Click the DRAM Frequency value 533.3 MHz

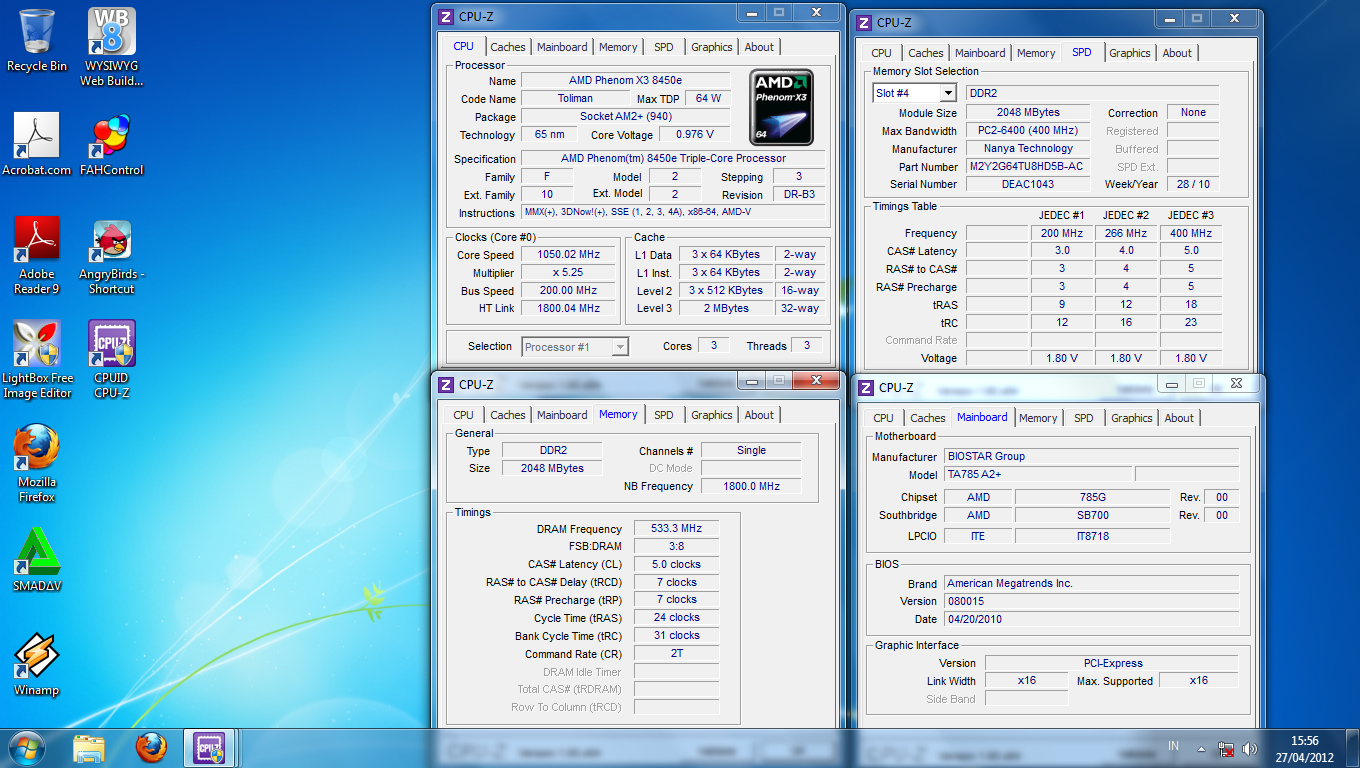[x=676, y=528]
